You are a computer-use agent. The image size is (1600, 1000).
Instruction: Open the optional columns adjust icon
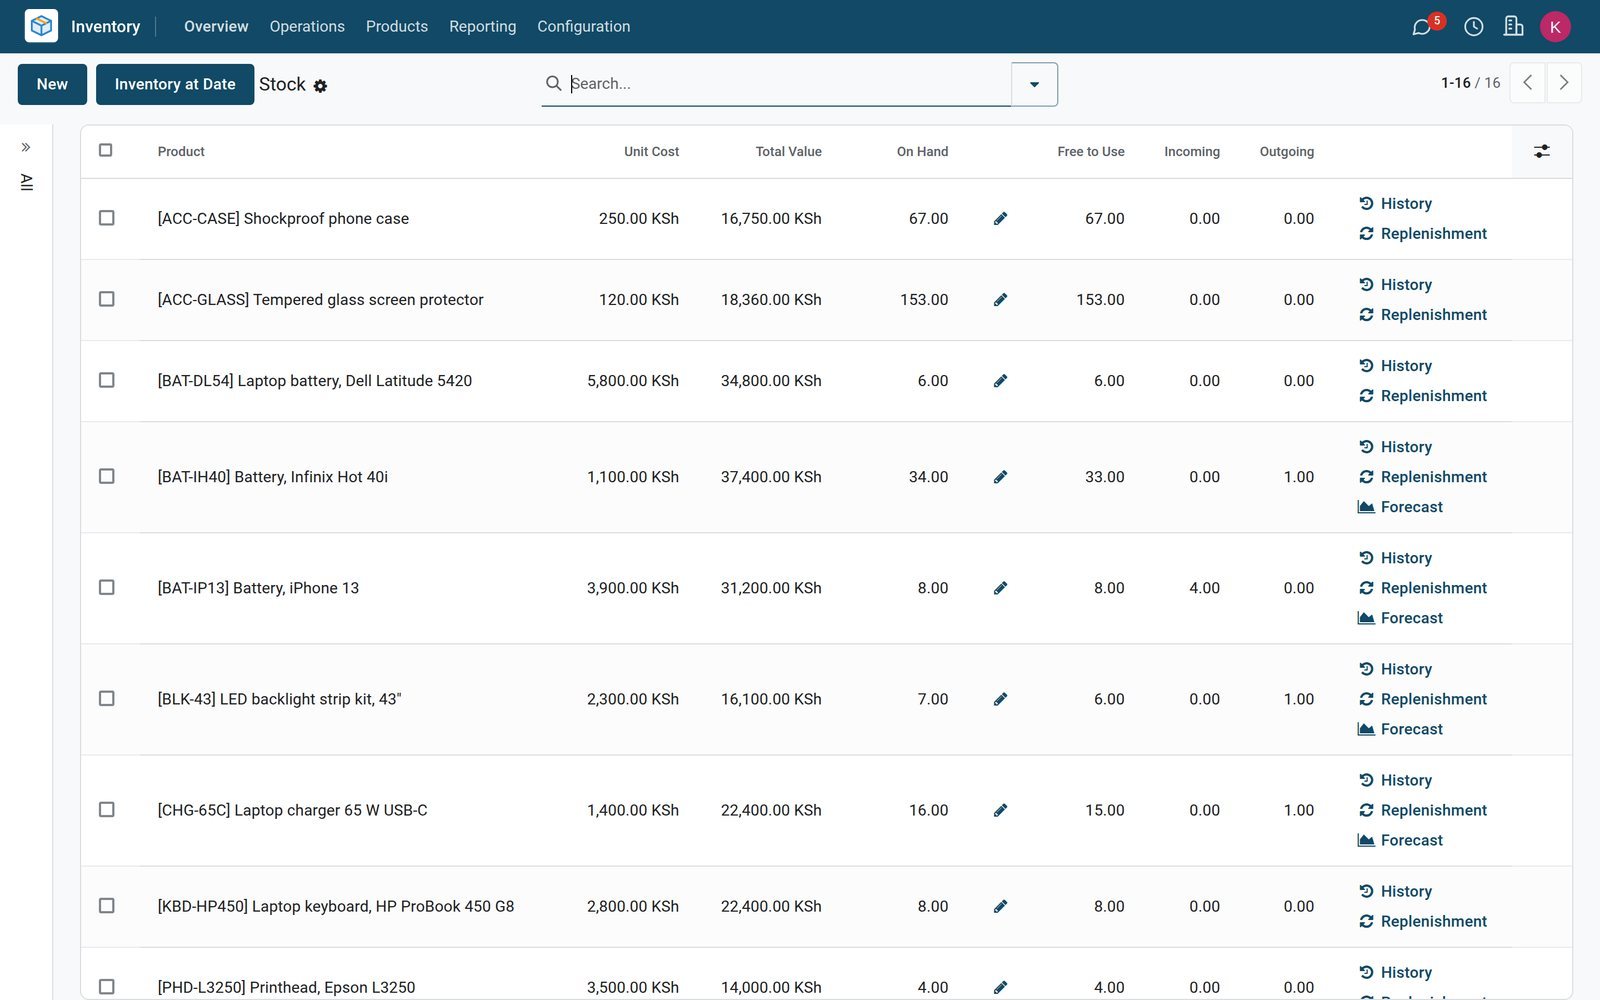tap(1542, 152)
